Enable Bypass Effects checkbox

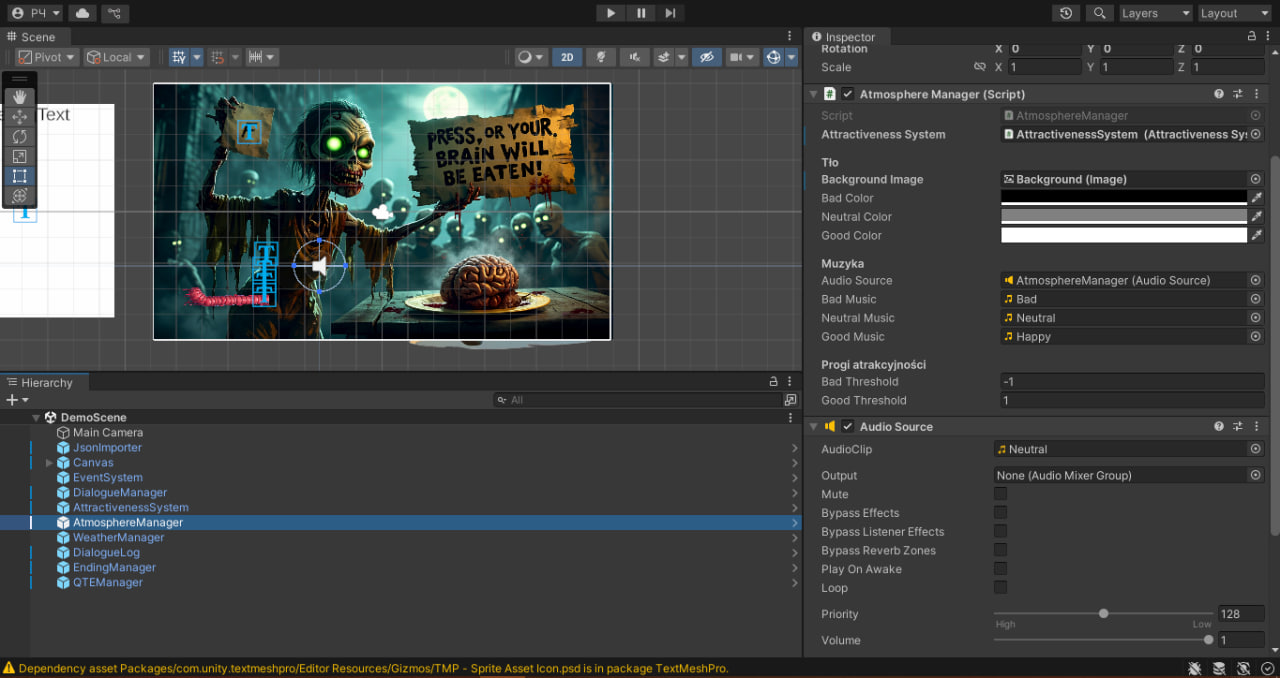1000,513
